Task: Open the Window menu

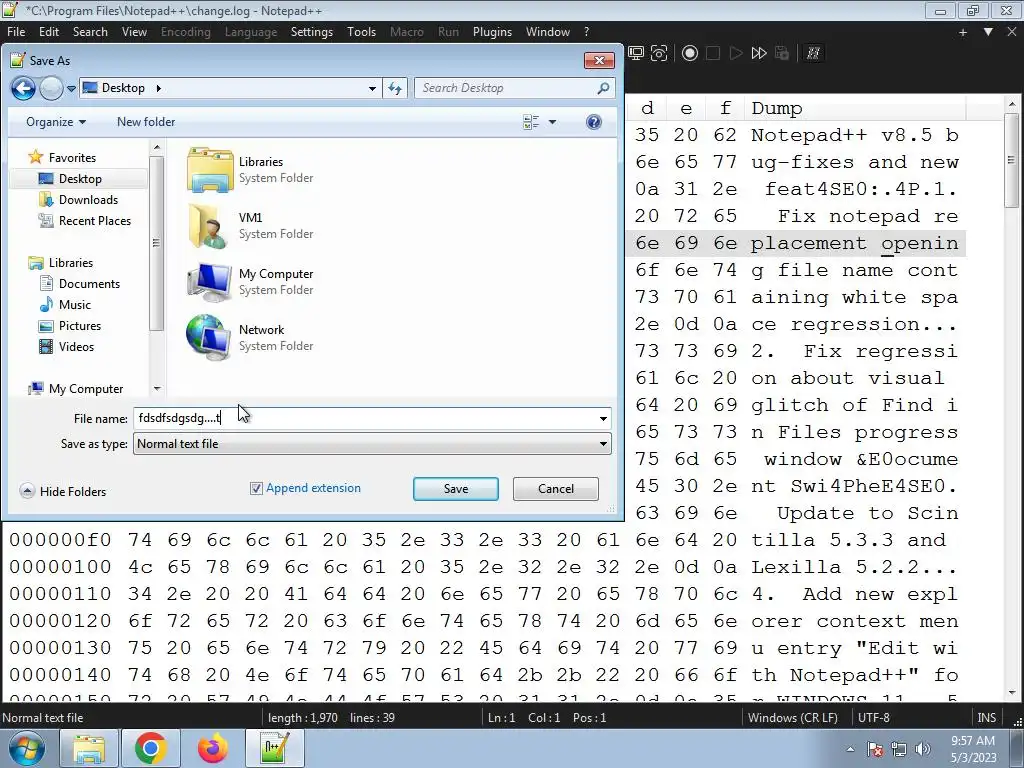Action: tap(547, 32)
